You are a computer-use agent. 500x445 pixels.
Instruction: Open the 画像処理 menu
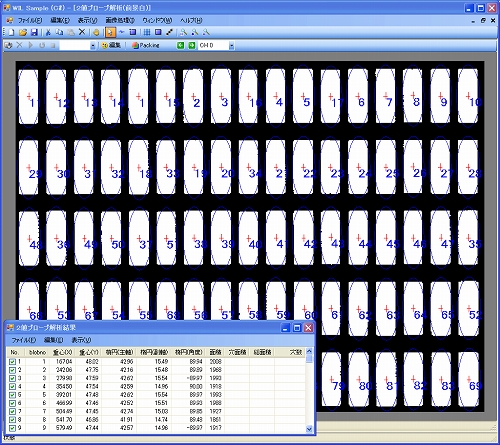click(x=120, y=21)
